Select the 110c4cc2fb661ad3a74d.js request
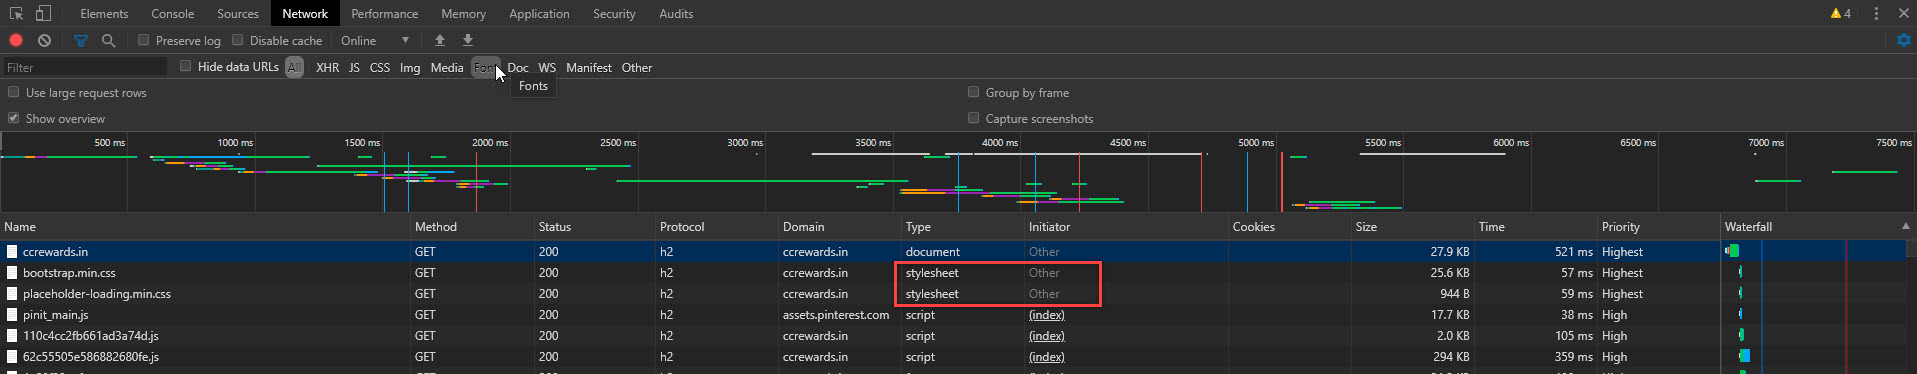The width and height of the screenshot is (1917, 374). [x=953, y=335]
